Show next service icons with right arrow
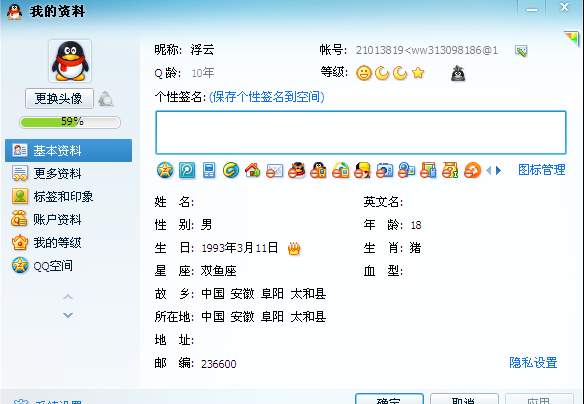Image resolution: width=584 pixels, height=404 pixels. point(498,171)
